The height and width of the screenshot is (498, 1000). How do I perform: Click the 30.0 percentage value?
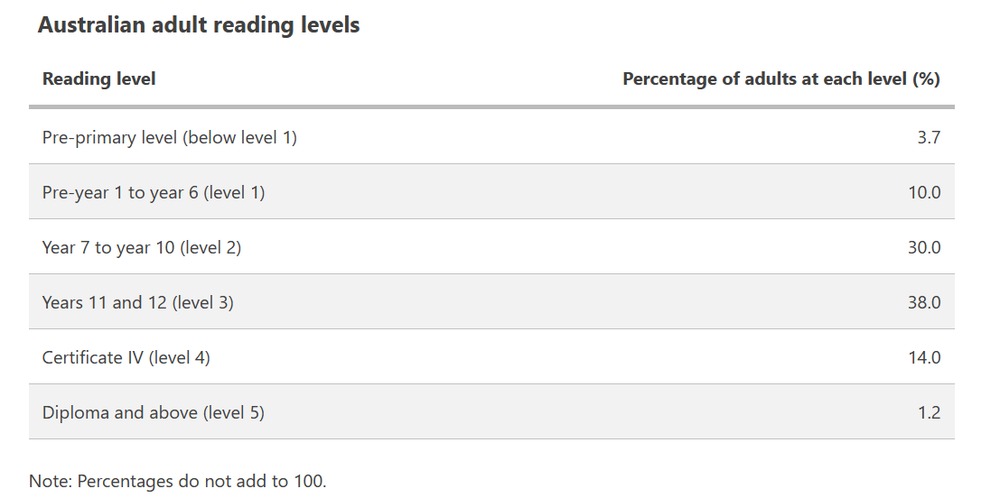click(x=924, y=247)
